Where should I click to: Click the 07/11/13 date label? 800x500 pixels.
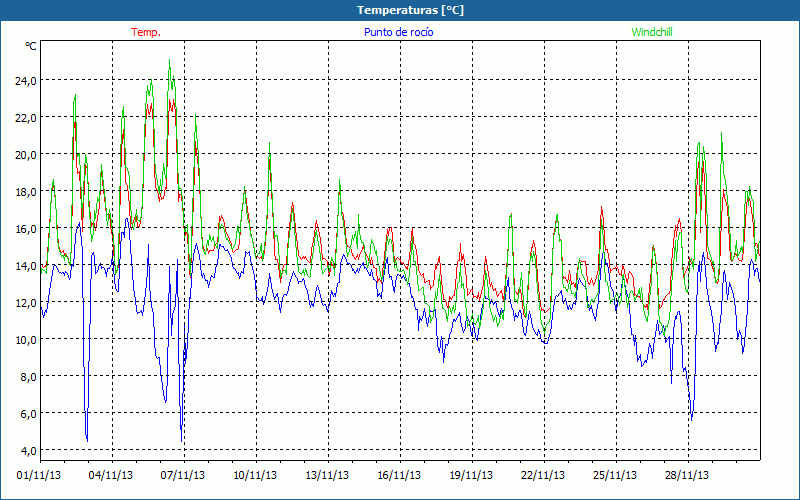[x=183, y=475]
